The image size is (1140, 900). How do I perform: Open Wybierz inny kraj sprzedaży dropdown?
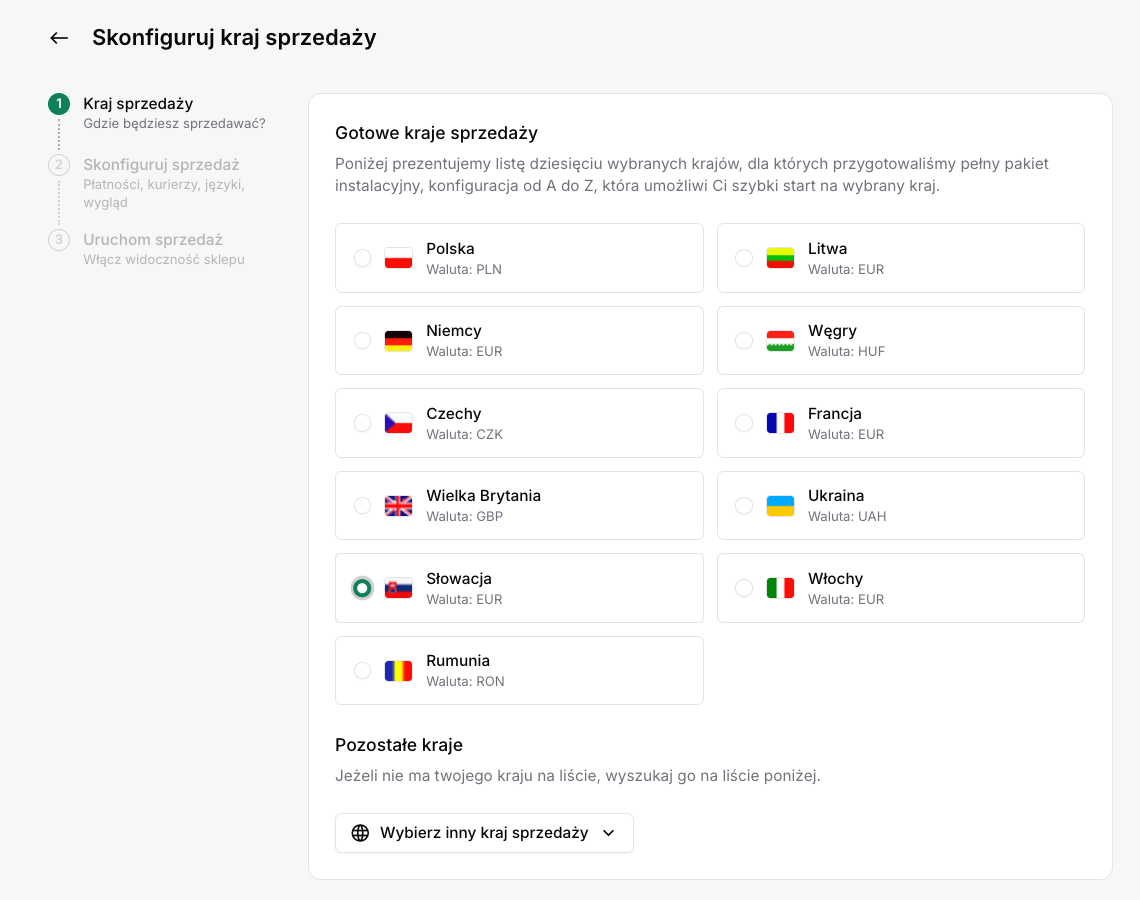click(484, 833)
